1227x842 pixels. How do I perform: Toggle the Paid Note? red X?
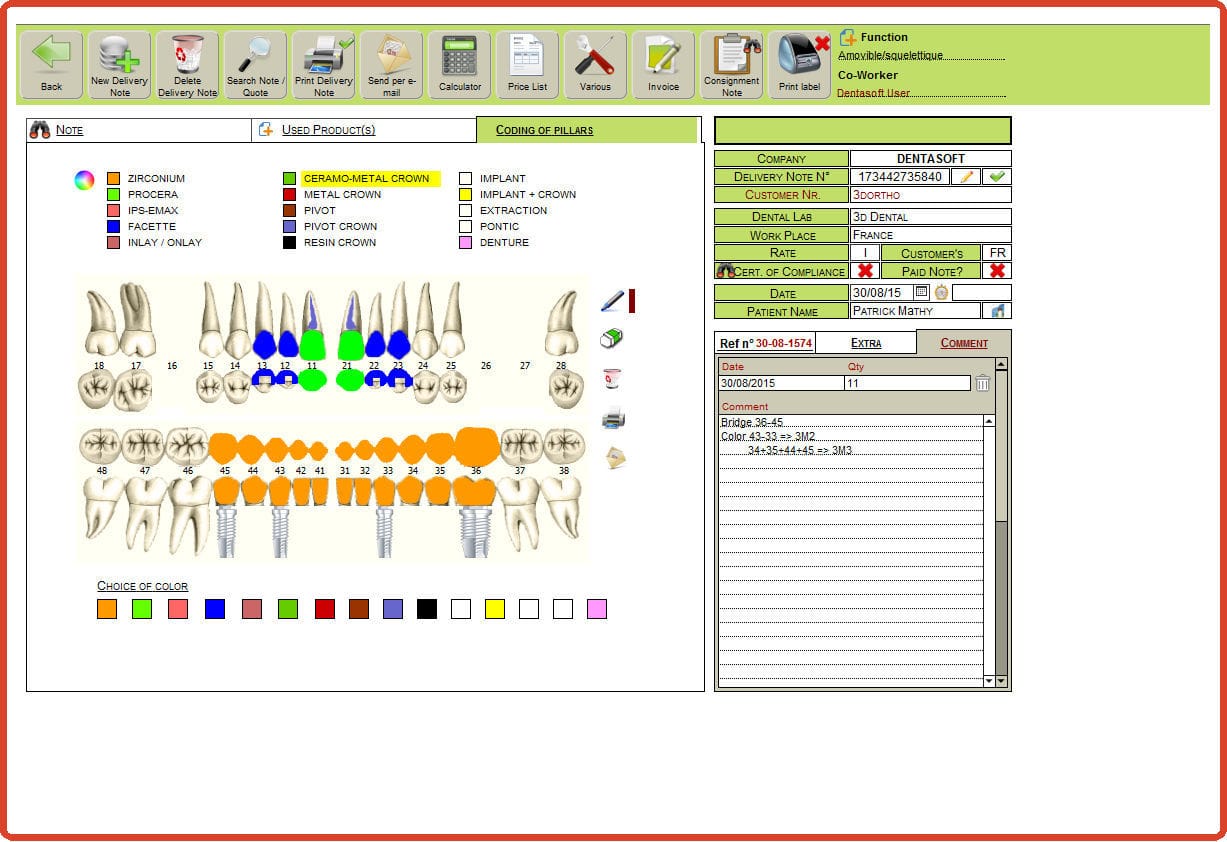pyautogui.click(x=997, y=270)
